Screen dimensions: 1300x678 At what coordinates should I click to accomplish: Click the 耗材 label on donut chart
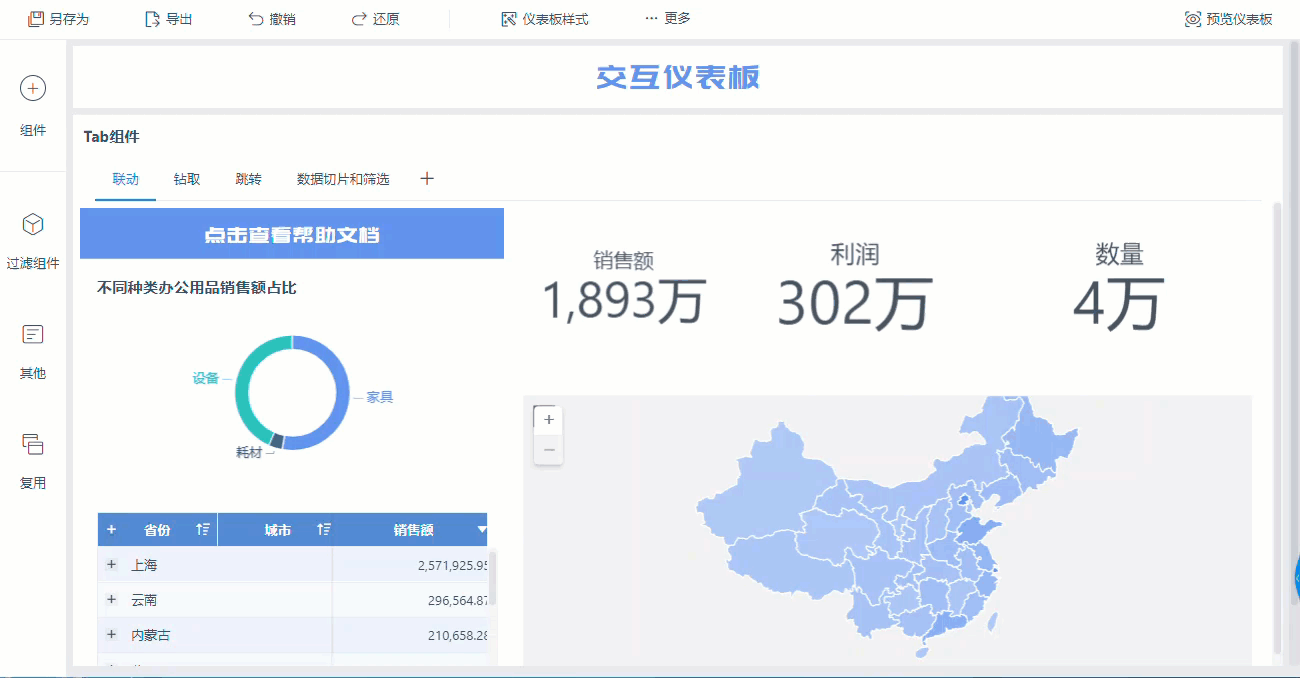(249, 452)
